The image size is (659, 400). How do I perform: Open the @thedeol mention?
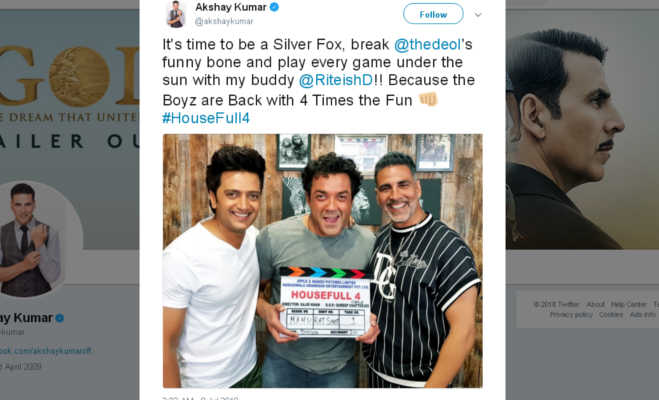click(427, 44)
